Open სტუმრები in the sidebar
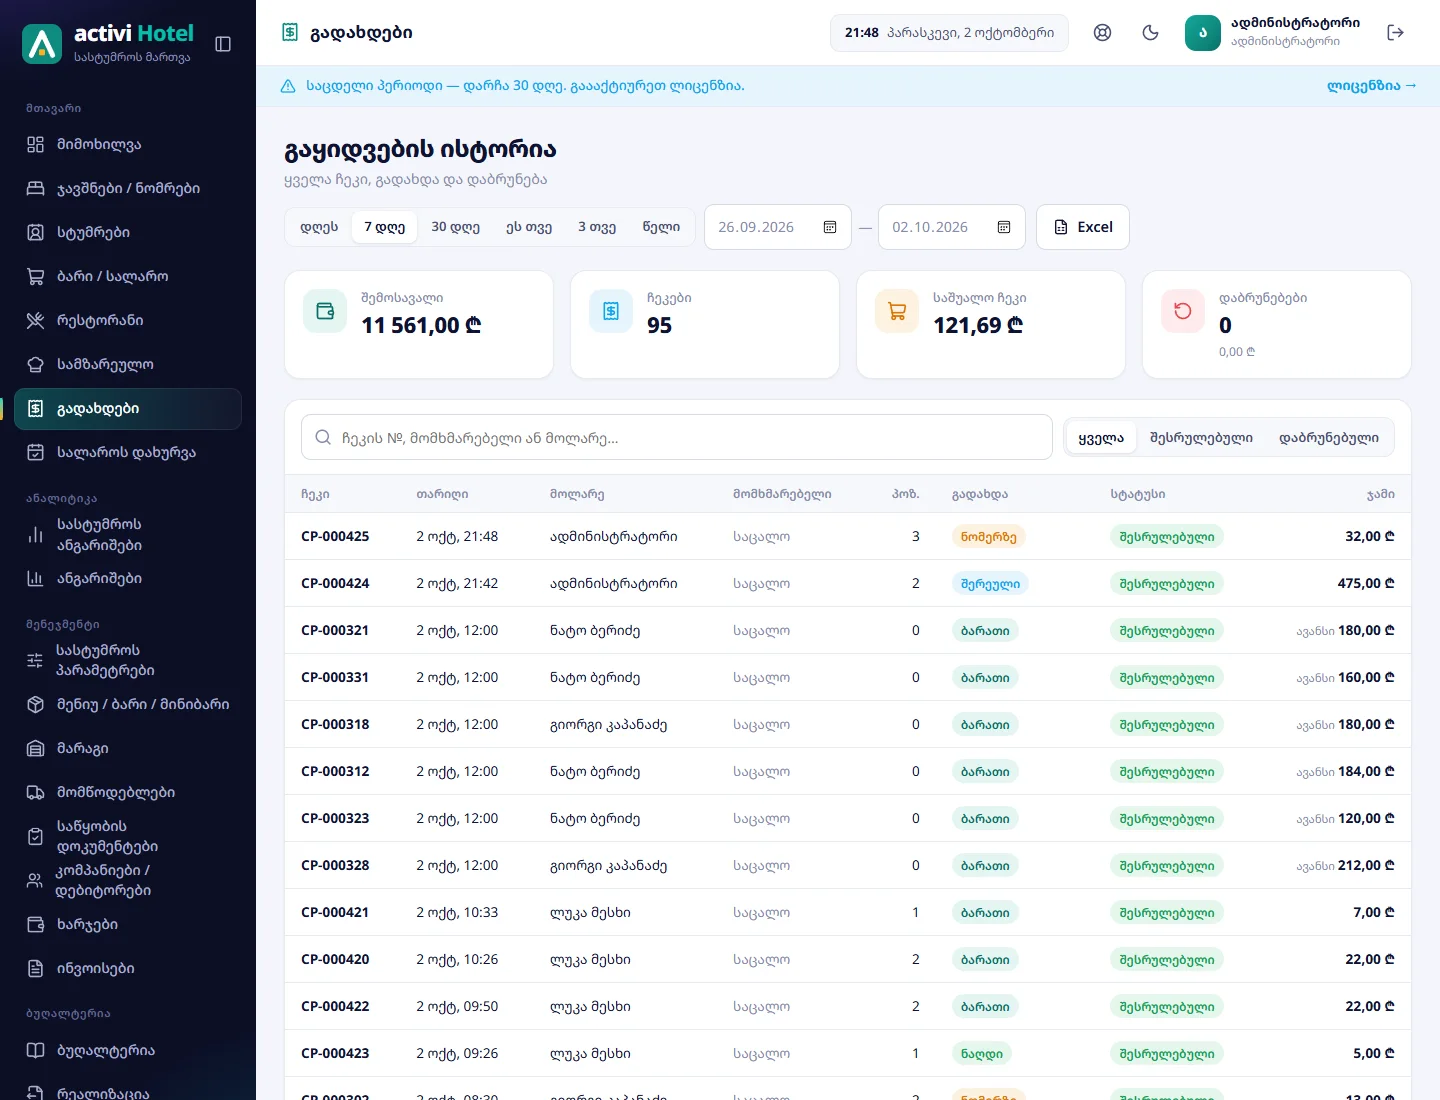This screenshot has width=1440, height=1100. 128,232
